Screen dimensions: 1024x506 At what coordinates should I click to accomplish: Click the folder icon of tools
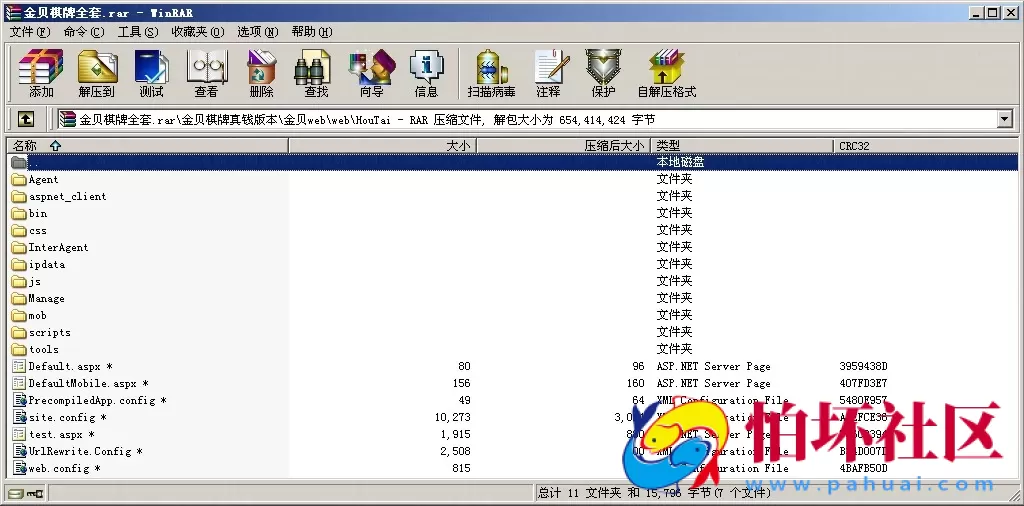[x=19, y=349]
